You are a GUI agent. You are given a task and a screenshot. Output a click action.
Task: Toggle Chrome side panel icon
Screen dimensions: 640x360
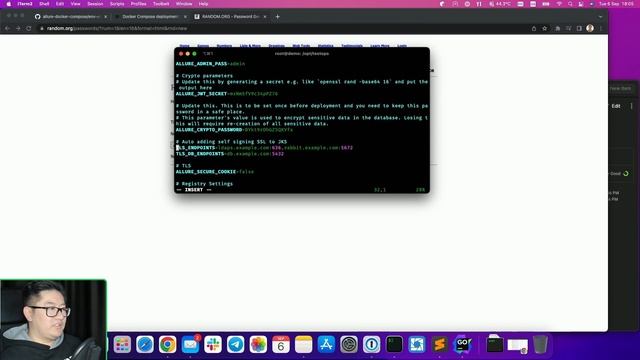point(579,28)
